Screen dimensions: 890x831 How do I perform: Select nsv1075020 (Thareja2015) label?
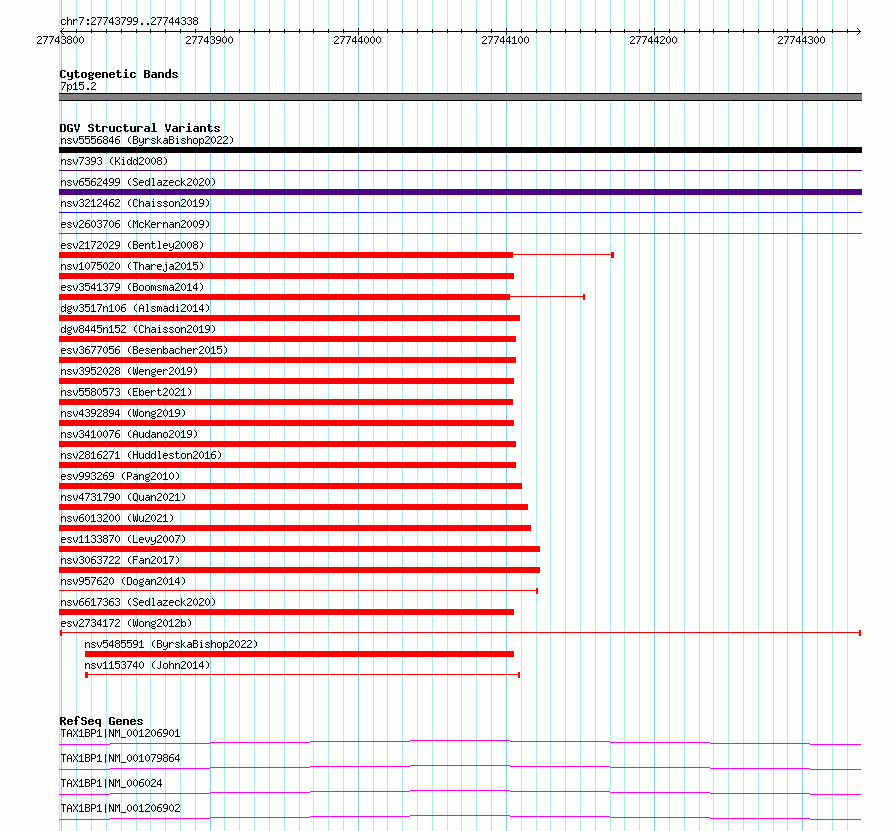132,266
